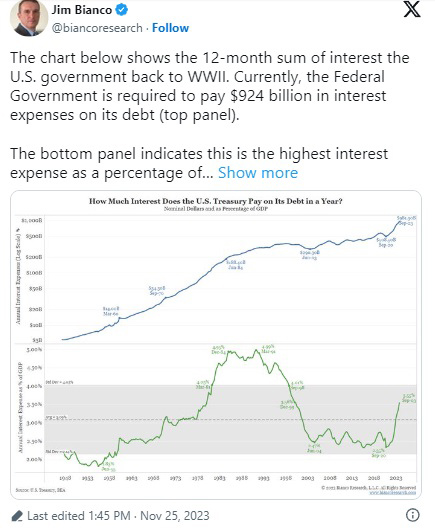
Task: Expand tweet with Show more
Action: pos(258,173)
